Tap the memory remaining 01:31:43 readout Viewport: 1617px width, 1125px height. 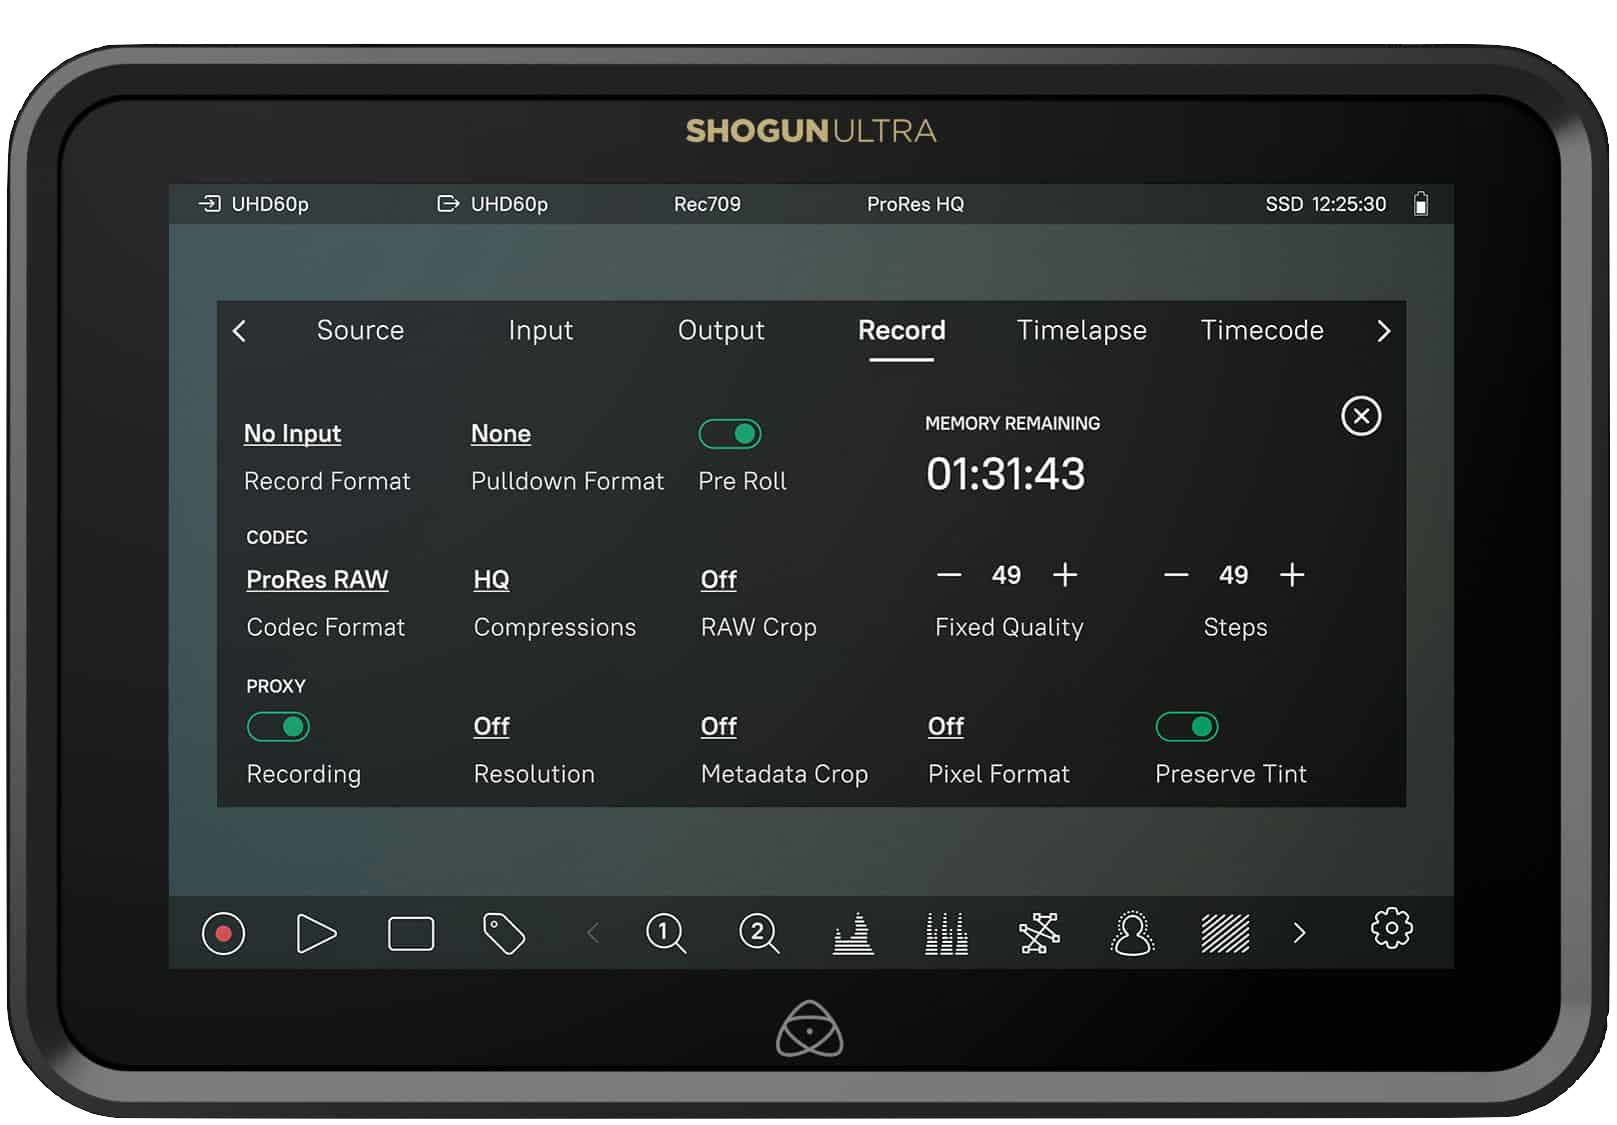click(1005, 474)
